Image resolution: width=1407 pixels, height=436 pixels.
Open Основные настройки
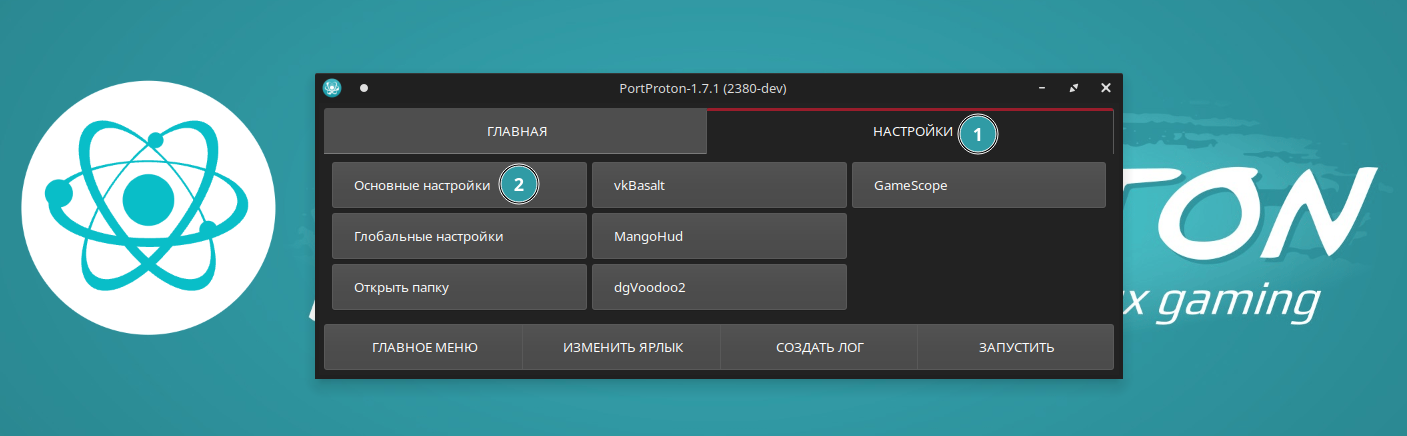(459, 185)
